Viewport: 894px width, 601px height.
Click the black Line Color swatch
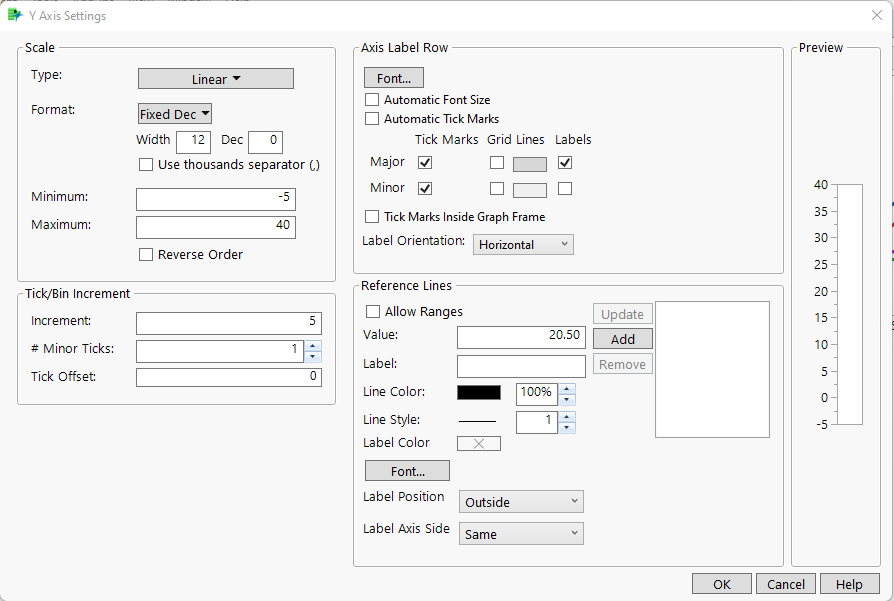click(x=478, y=393)
